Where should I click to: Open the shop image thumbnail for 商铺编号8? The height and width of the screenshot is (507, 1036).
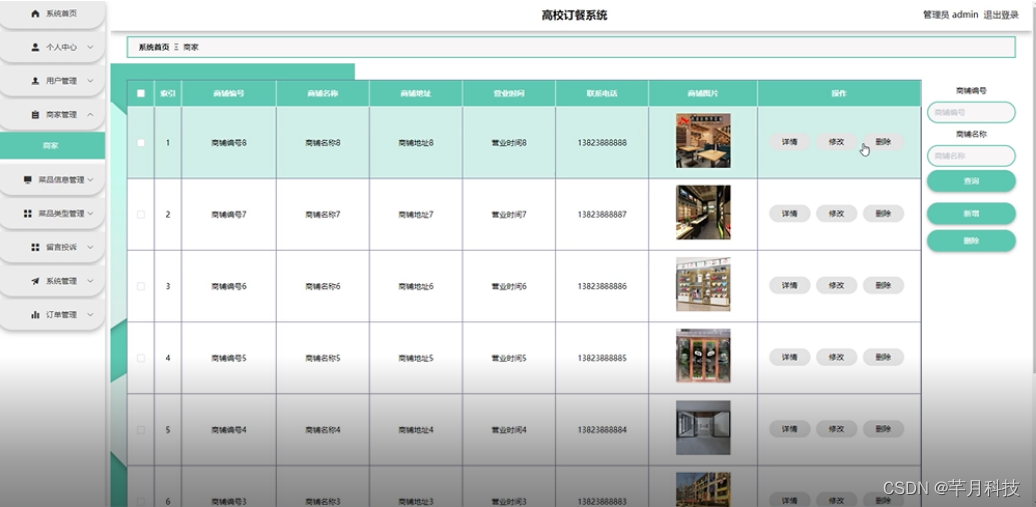point(703,141)
